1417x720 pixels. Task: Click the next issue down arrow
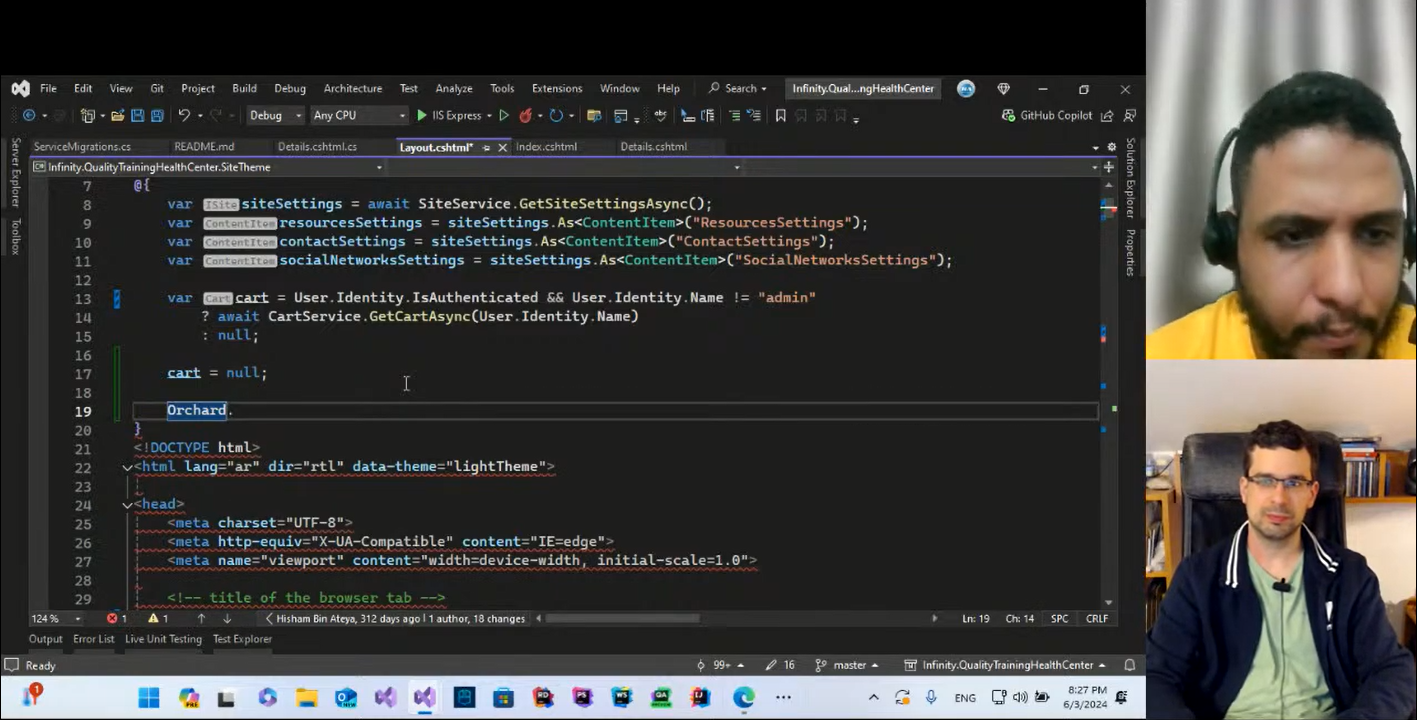[227, 619]
